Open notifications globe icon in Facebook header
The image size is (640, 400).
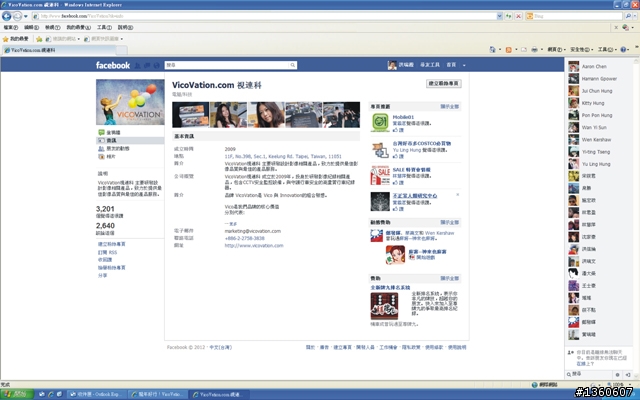tap(156, 65)
